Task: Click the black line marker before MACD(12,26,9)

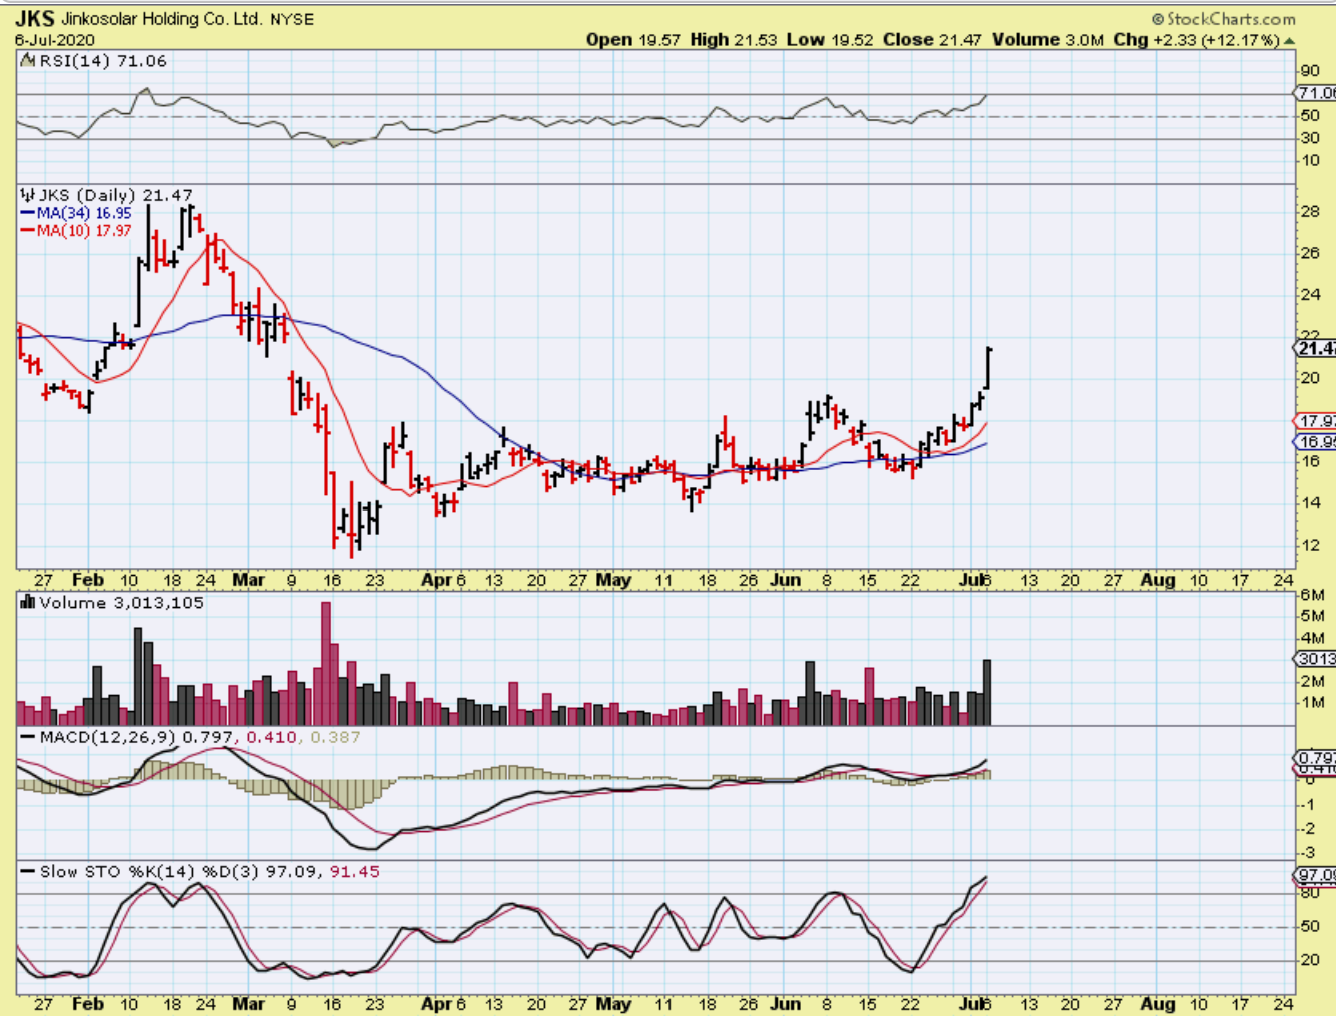Action: pyautogui.click(x=28, y=738)
